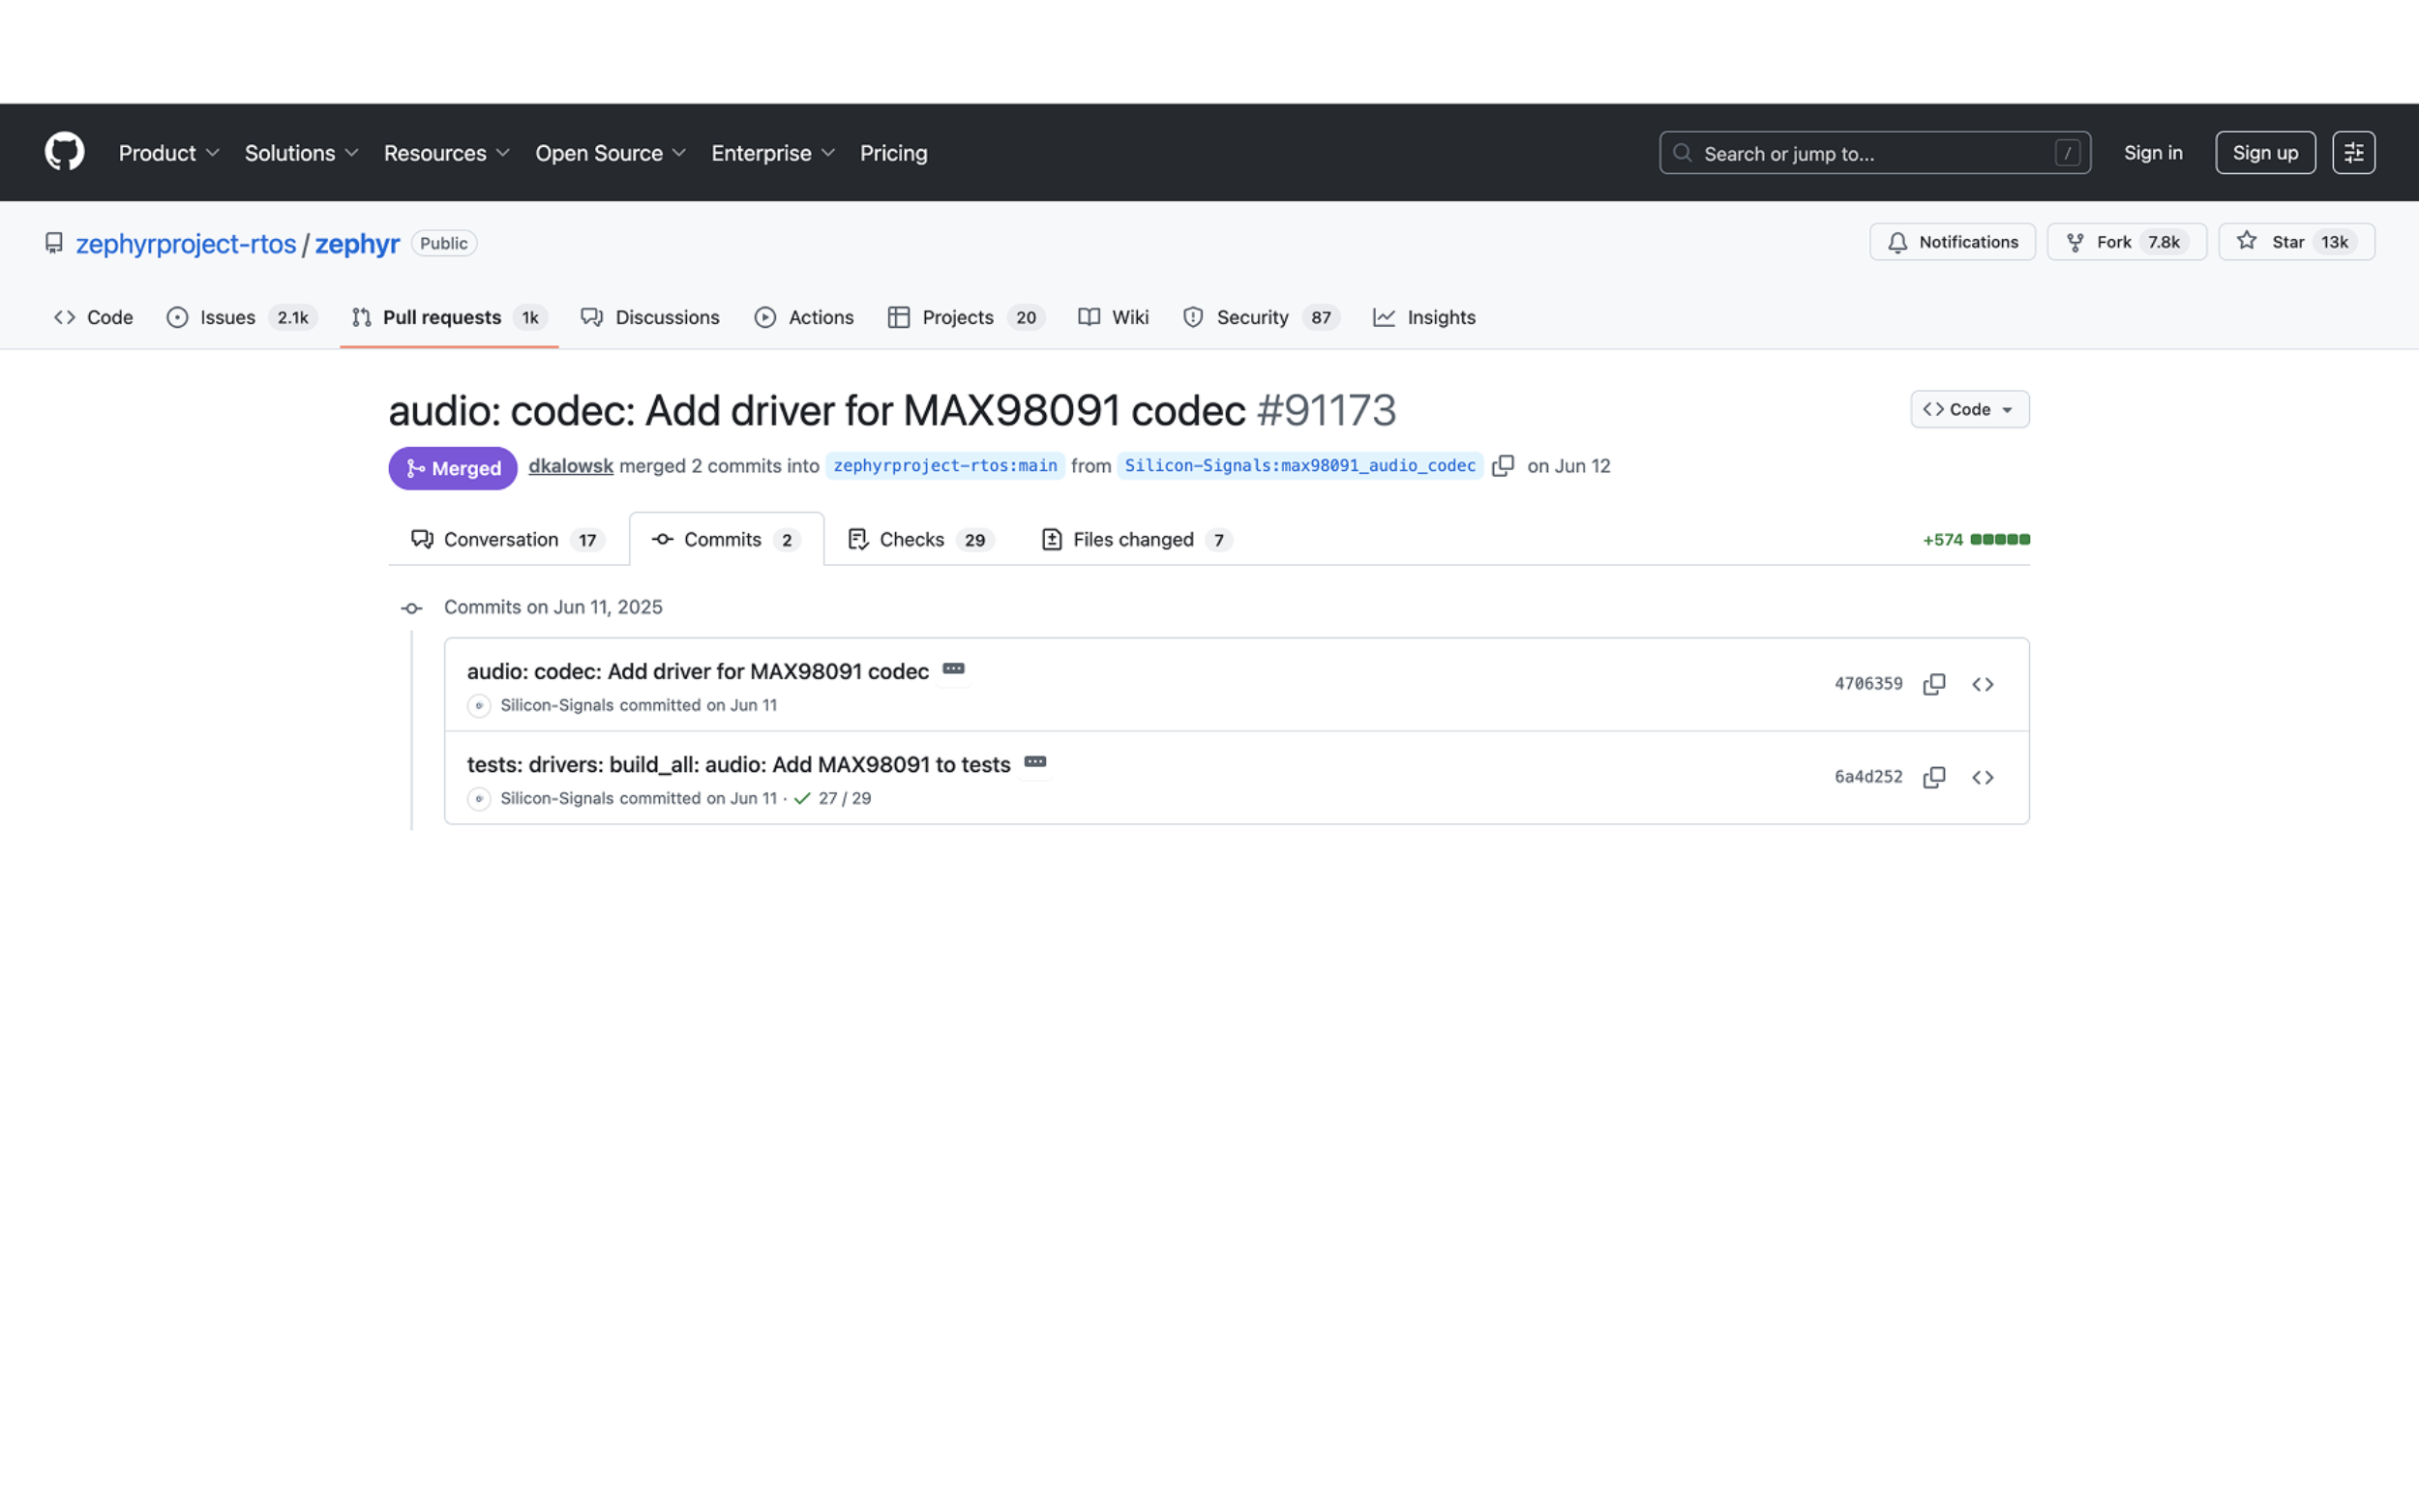
Task: Switch to the Code repository tab
Action: 93,317
